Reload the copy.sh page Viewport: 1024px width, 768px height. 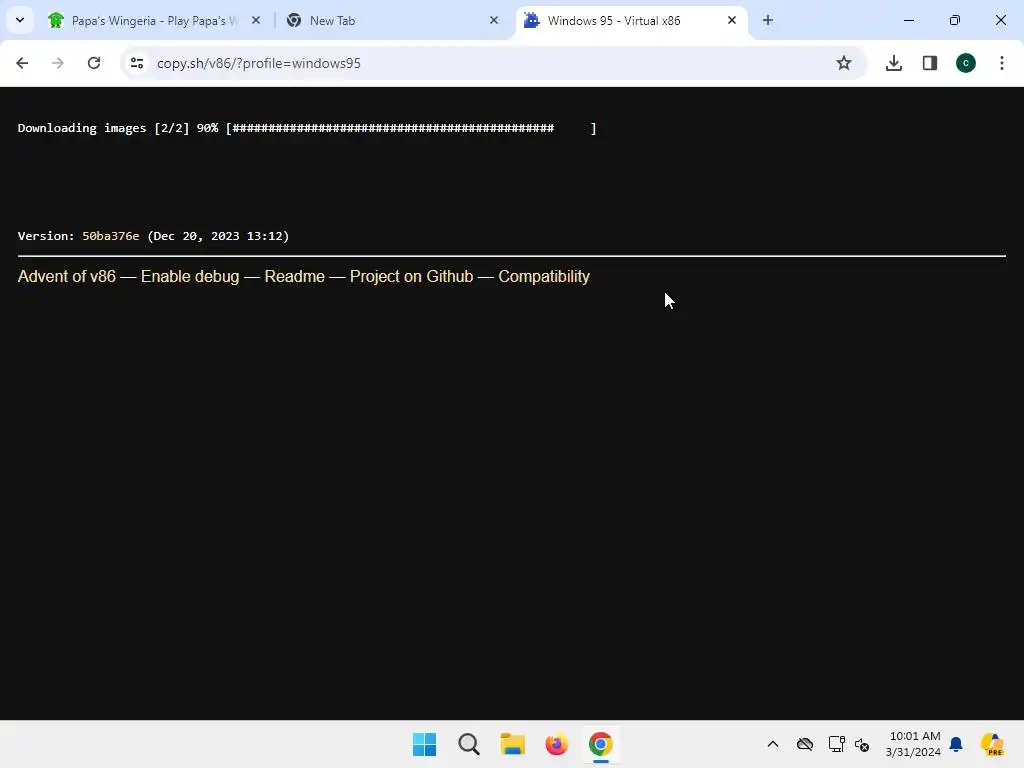94,63
